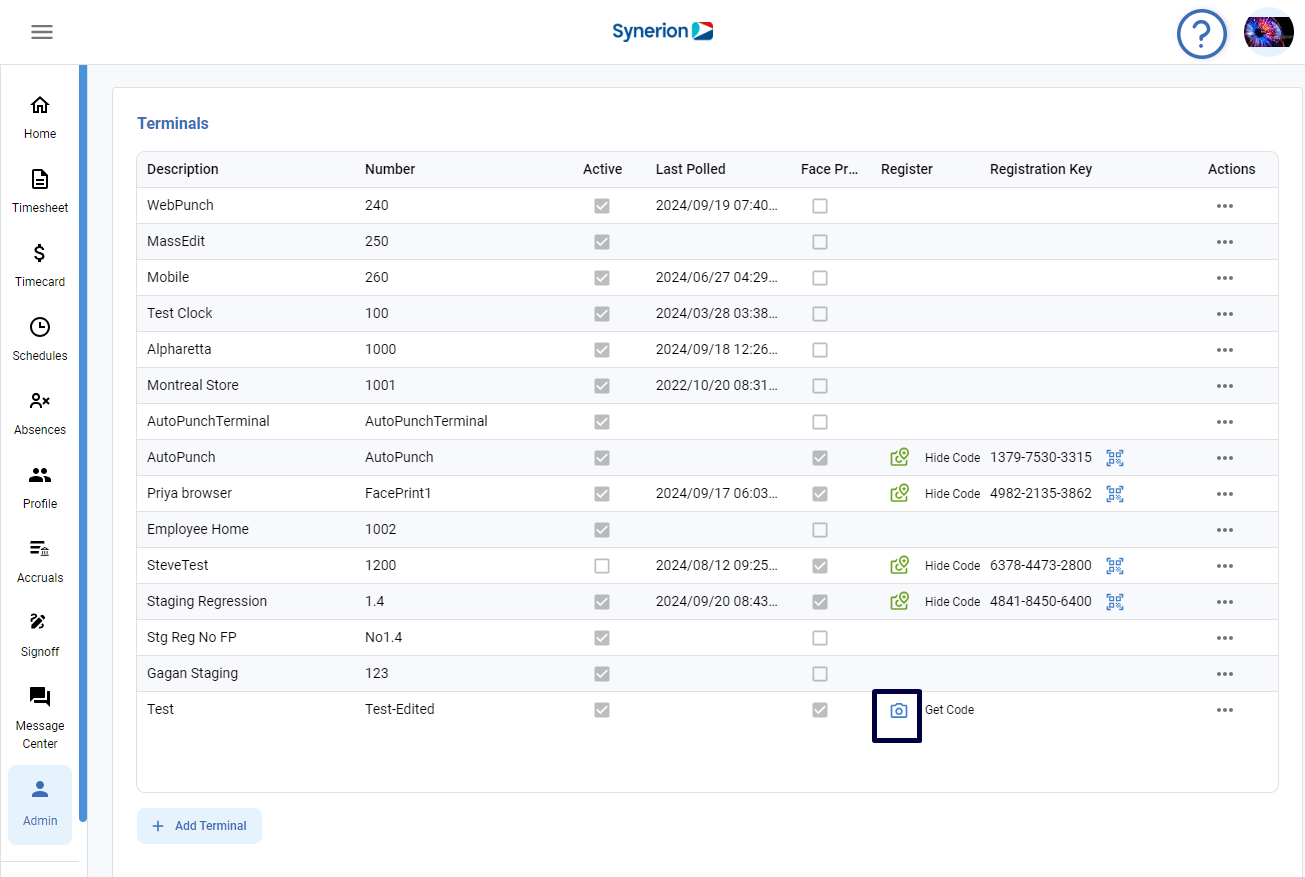Screen dimensions: 1305x877
Task: Open the user profile avatar
Action: [x=1268, y=33]
